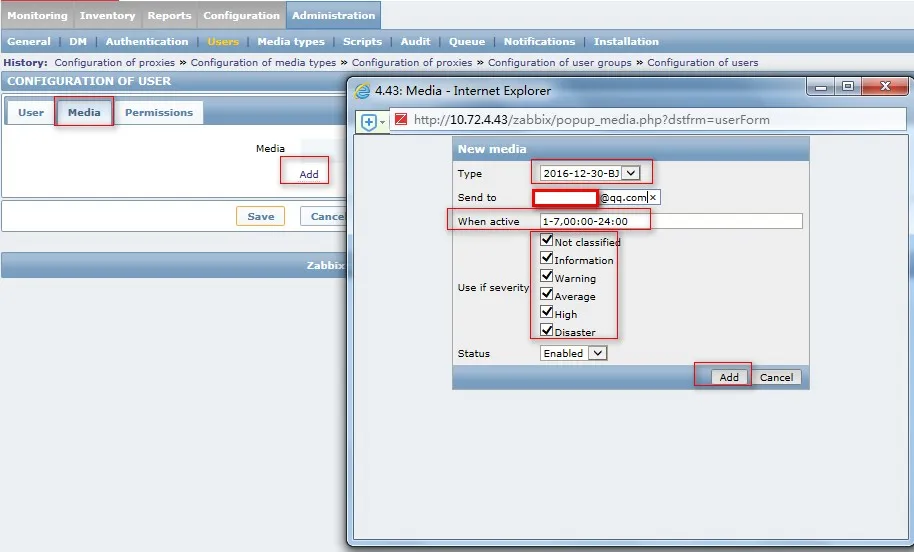Toggle the High severity checkbox
The width and height of the screenshot is (914, 552).
point(546,312)
